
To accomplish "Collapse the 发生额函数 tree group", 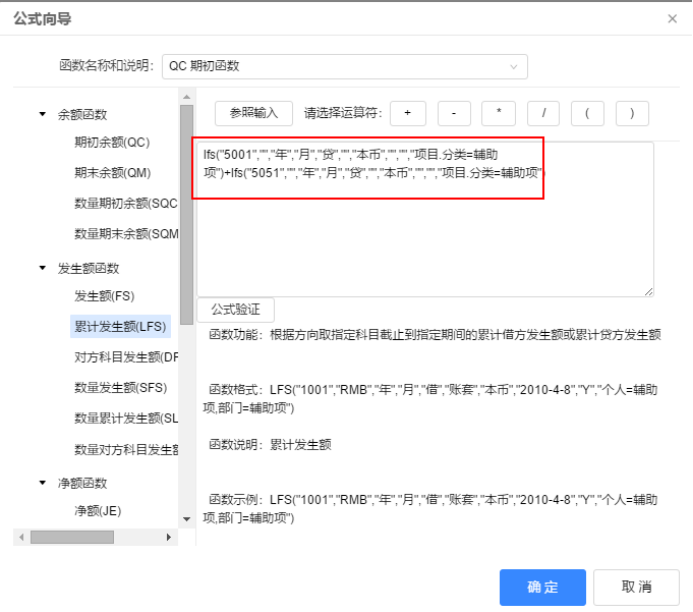I will [43, 268].
